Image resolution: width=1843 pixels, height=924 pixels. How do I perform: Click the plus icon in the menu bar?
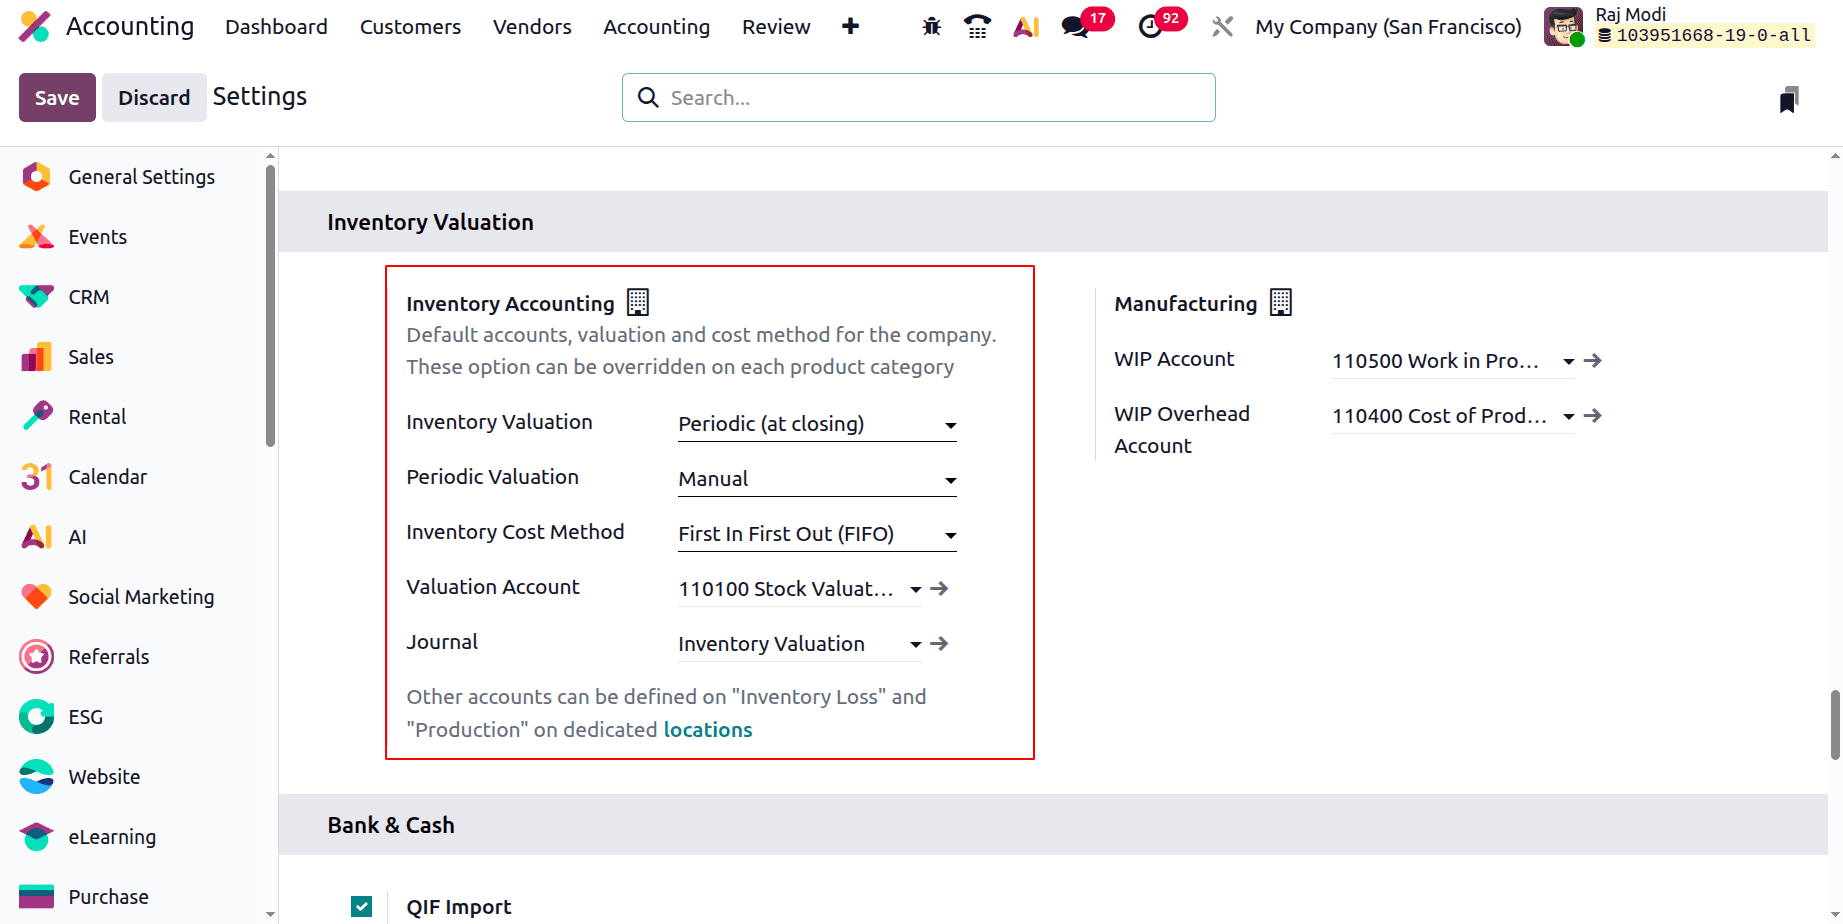(849, 27)
